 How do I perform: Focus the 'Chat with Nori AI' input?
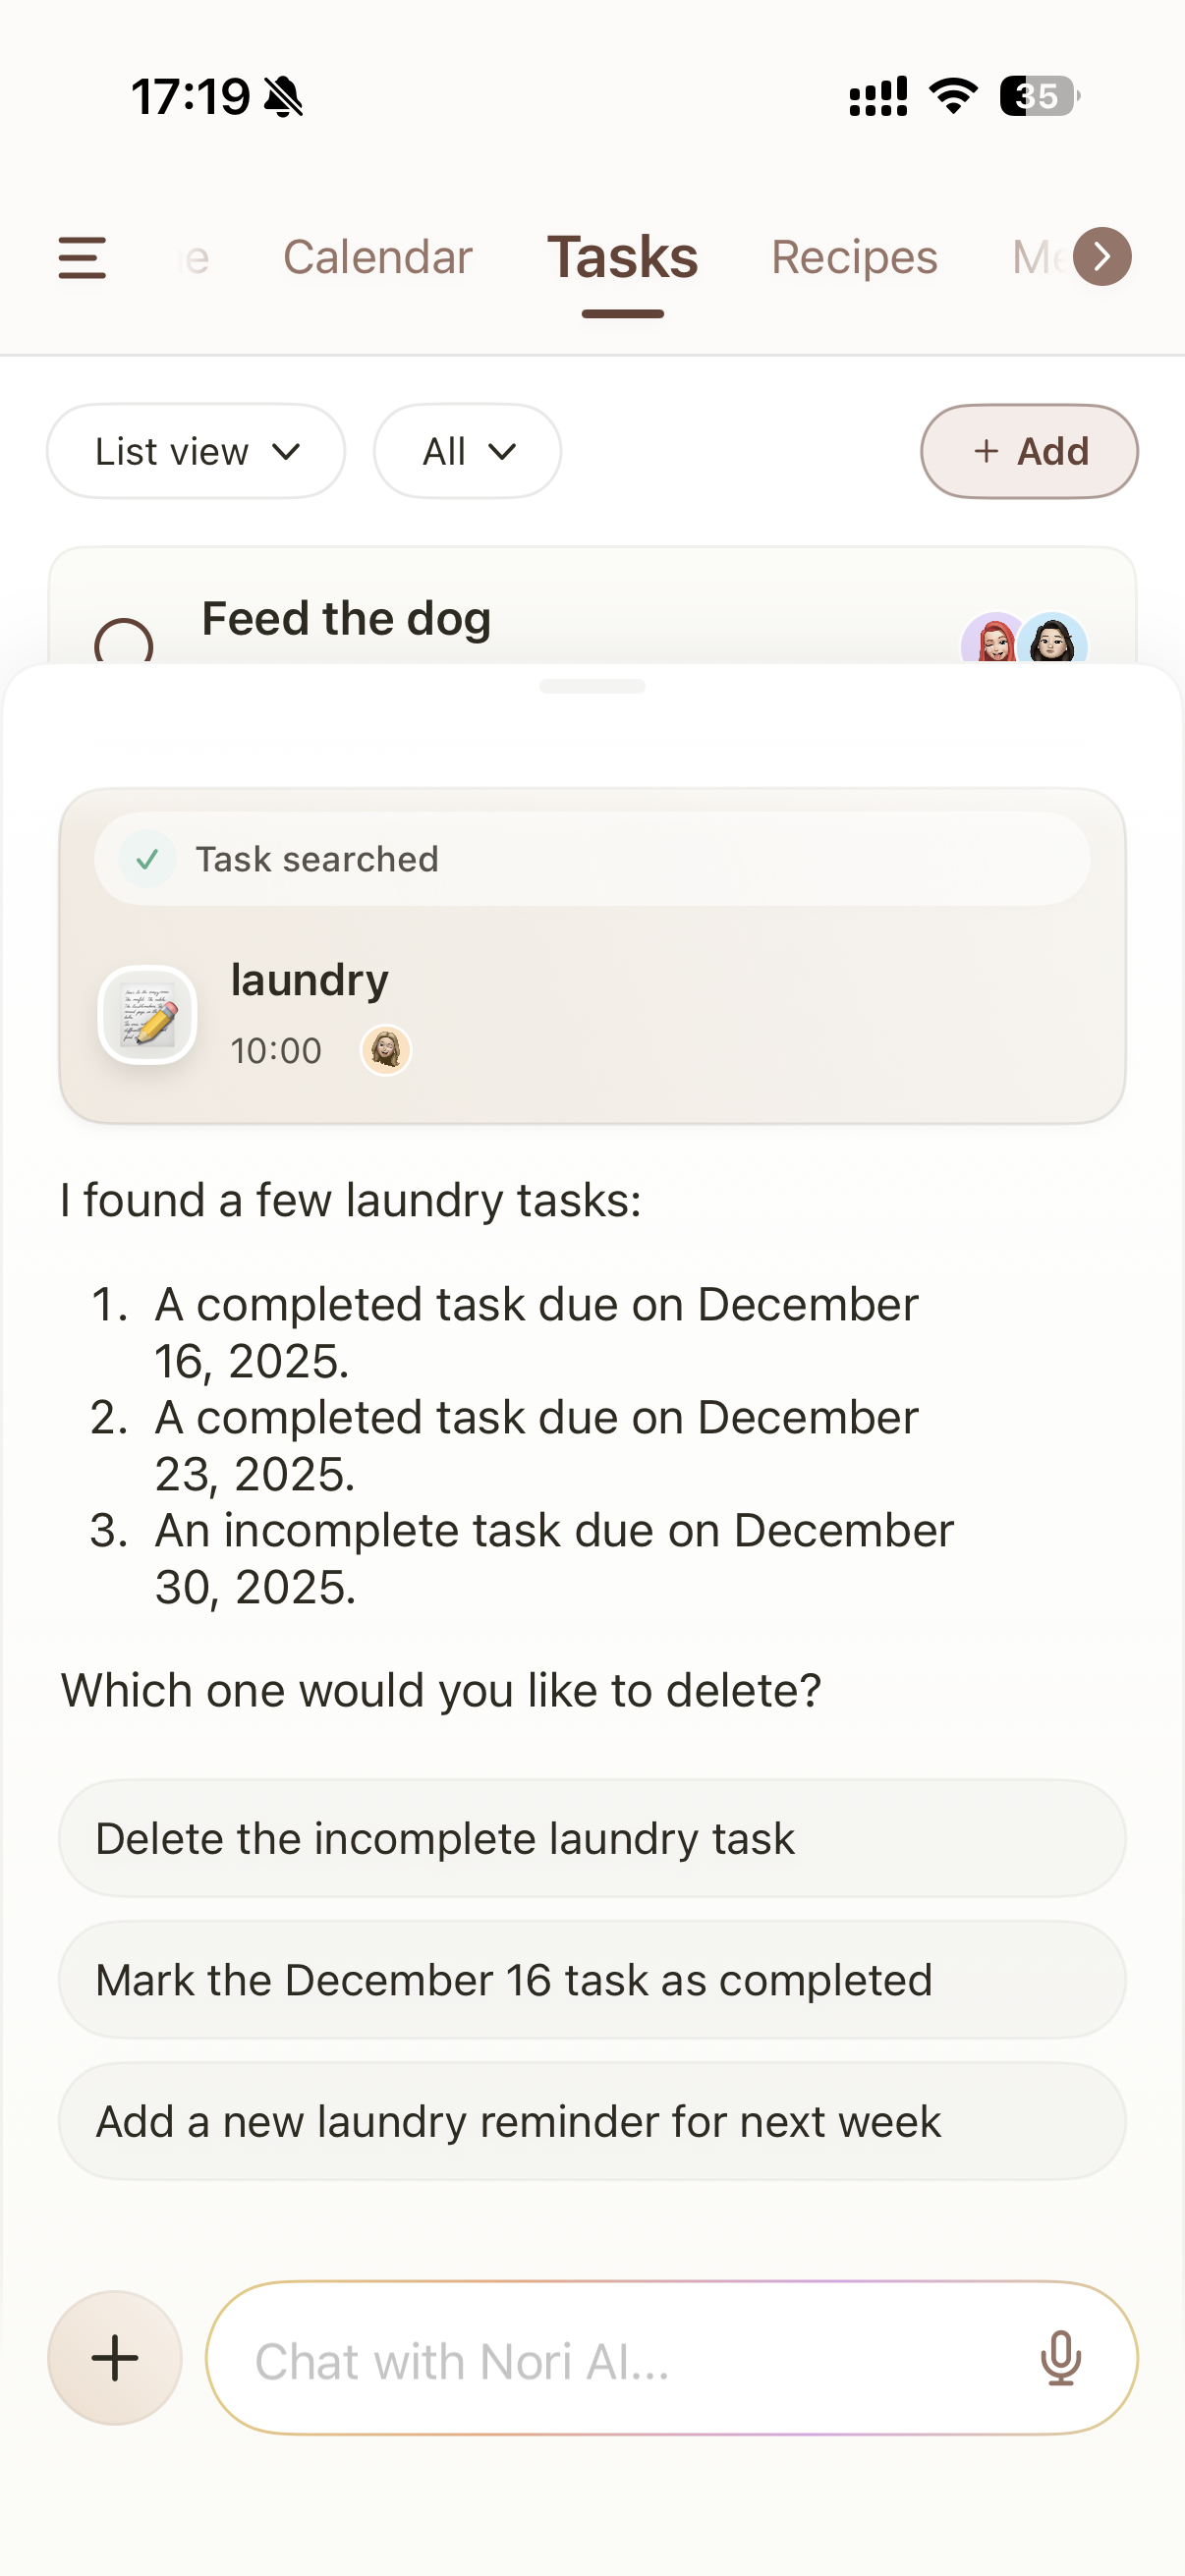[x=620, y=2360]
